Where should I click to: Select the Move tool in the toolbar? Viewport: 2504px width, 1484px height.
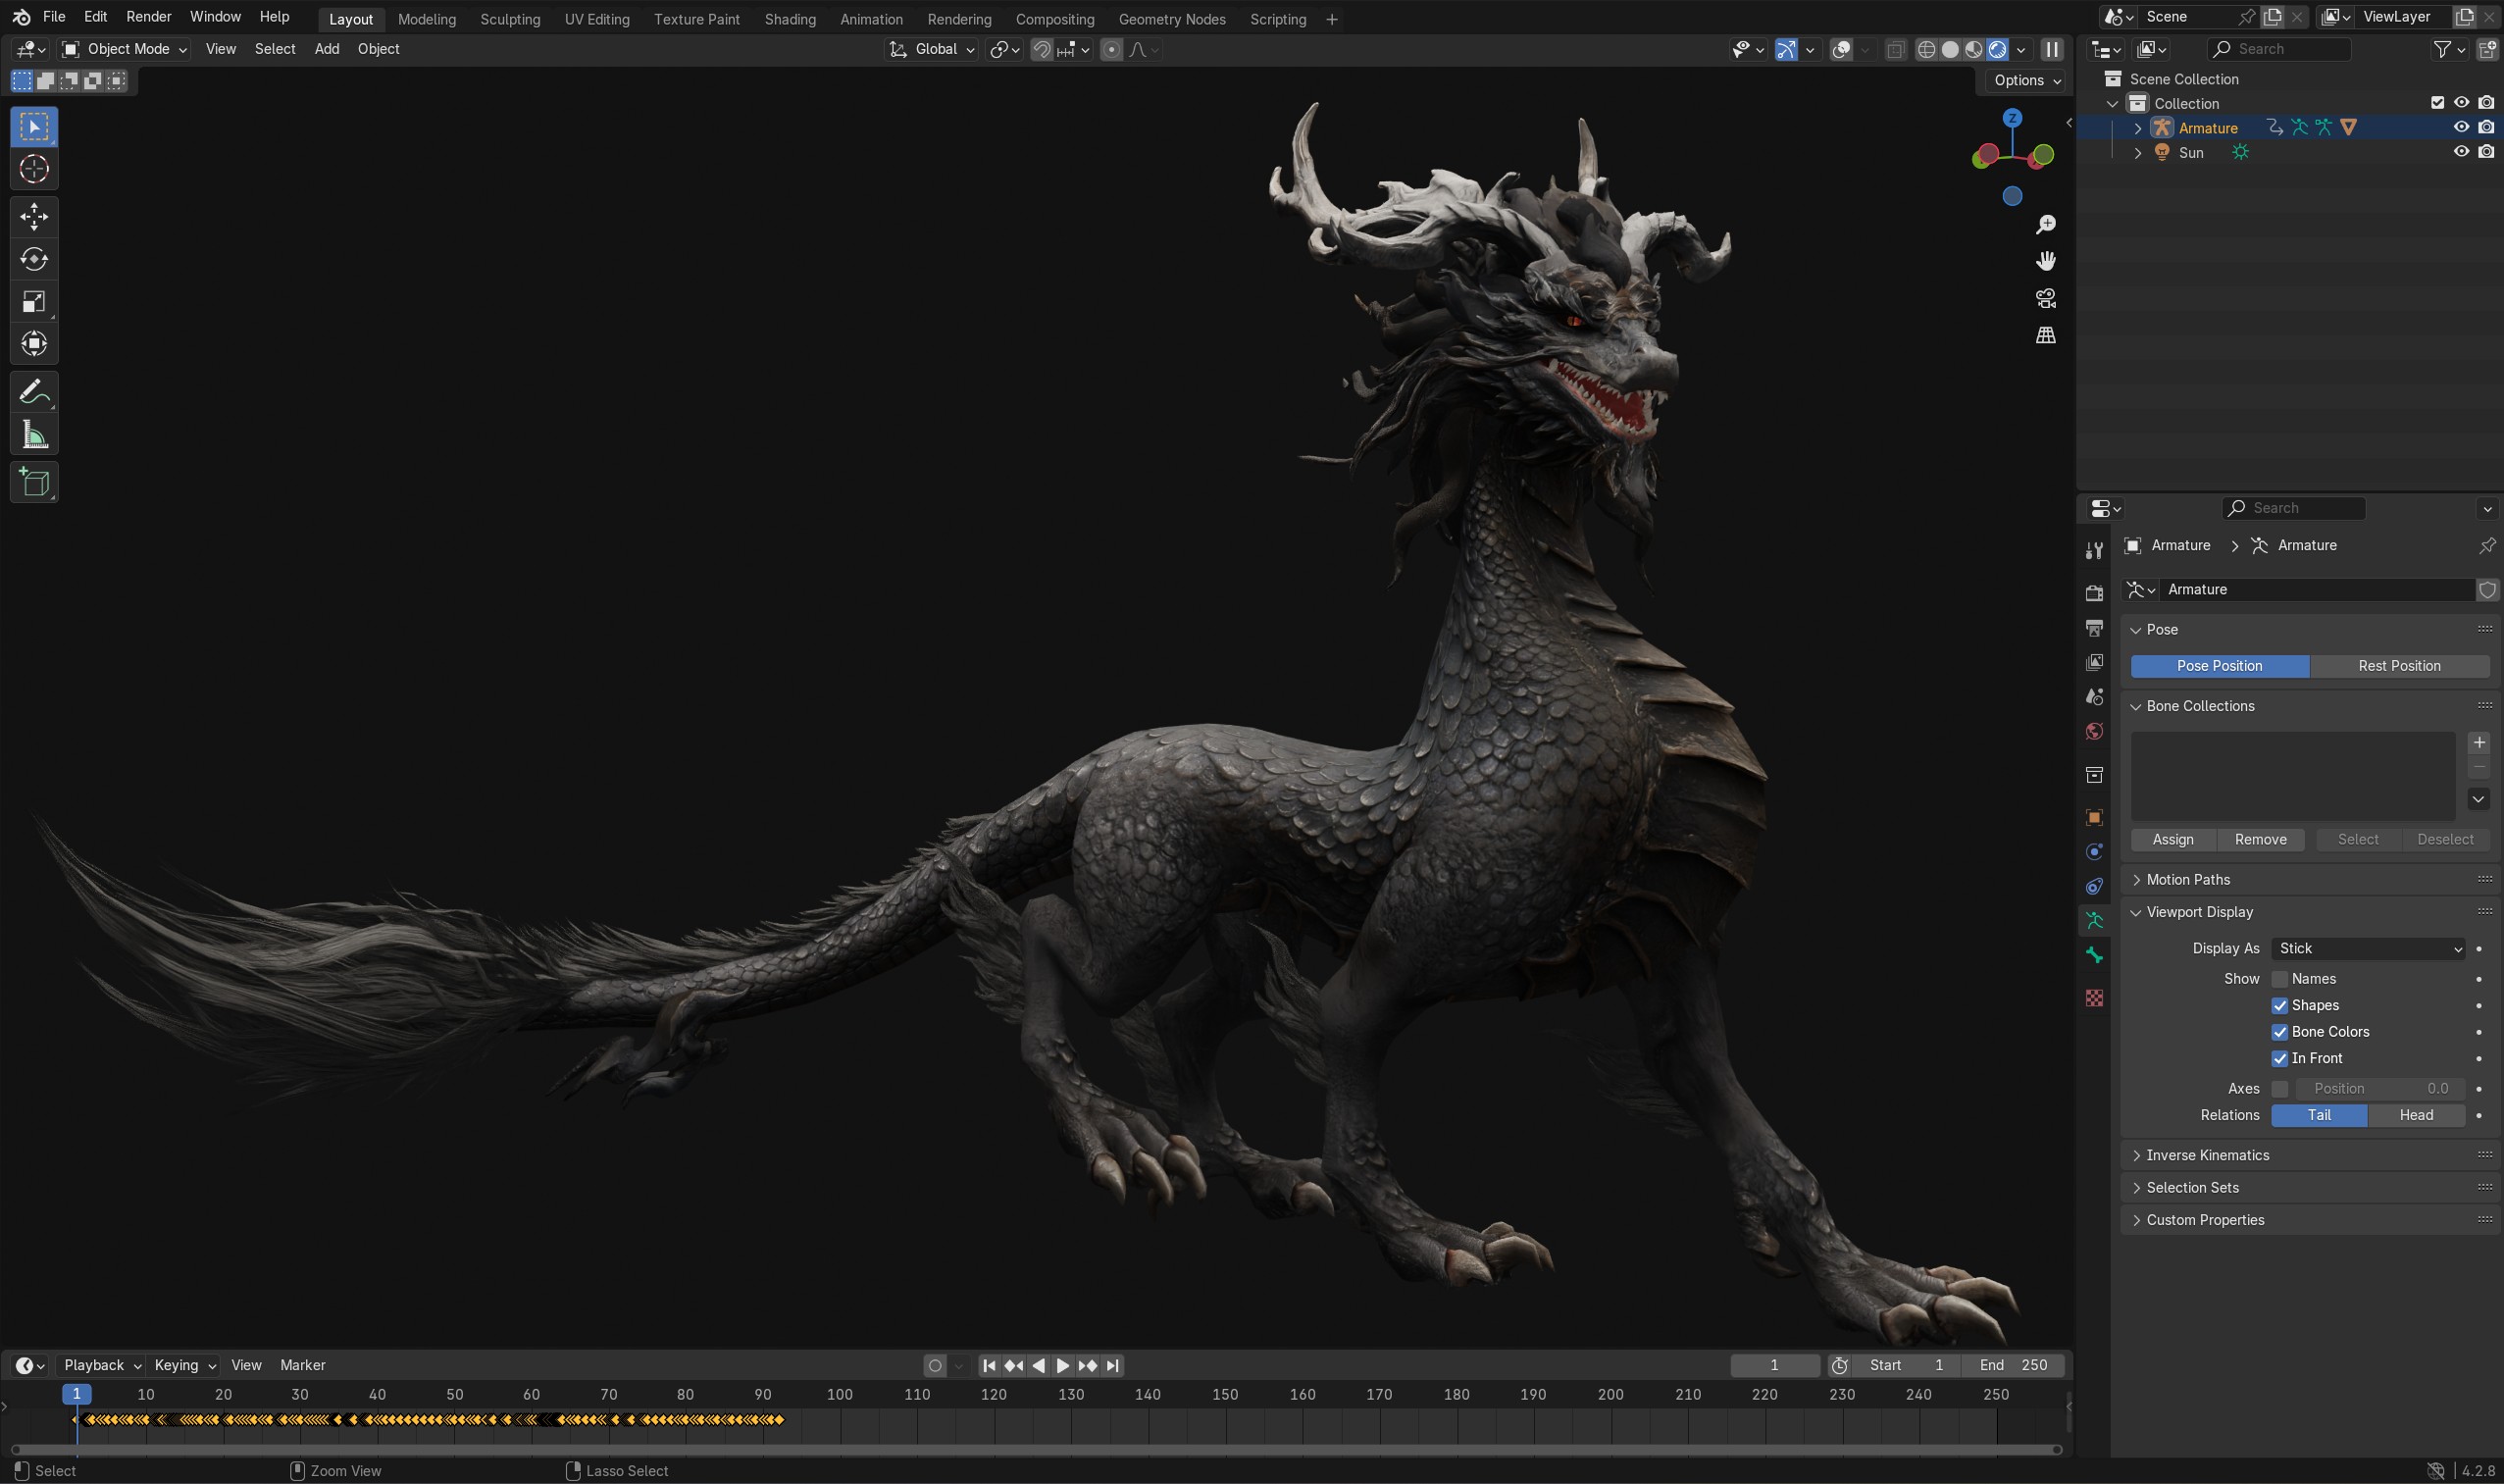point(34,216)
